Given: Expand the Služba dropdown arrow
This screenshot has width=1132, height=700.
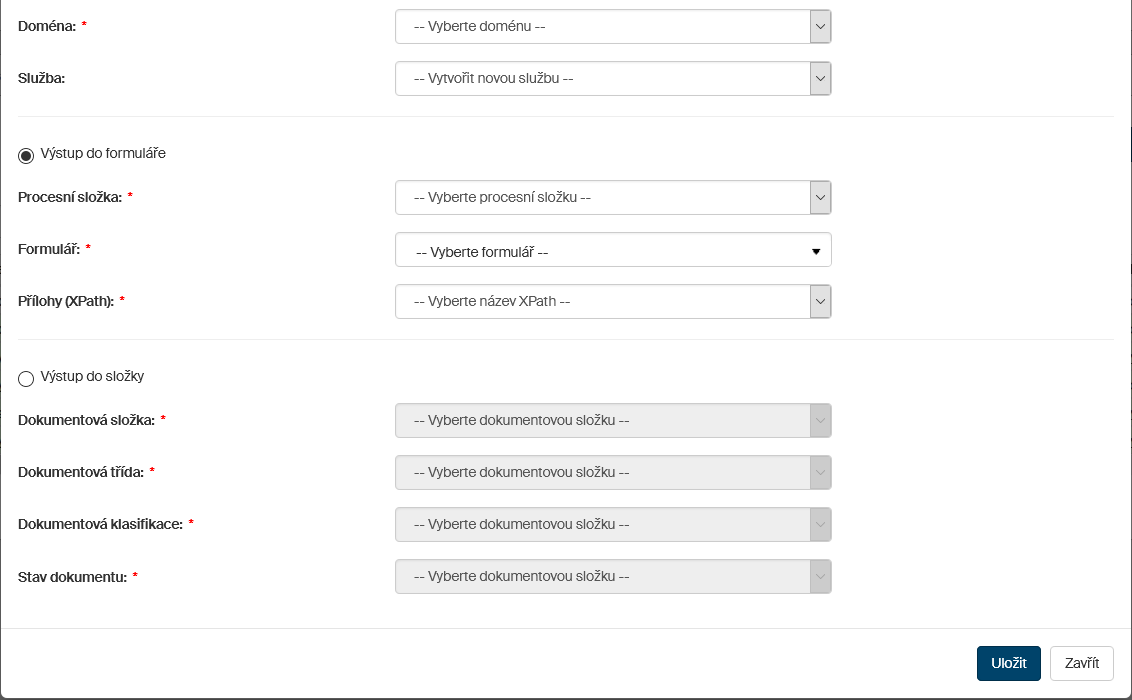Looking at the screenshot, I should click(x=820, y=79).
